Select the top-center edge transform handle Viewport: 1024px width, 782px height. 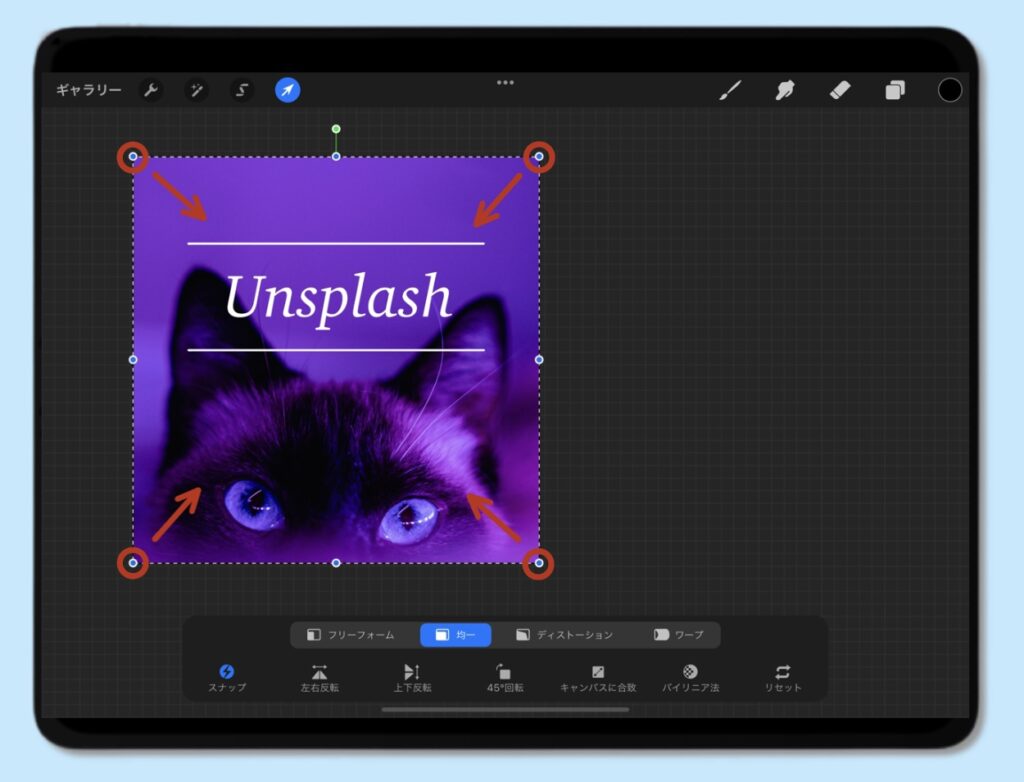[x=336, y=157]
